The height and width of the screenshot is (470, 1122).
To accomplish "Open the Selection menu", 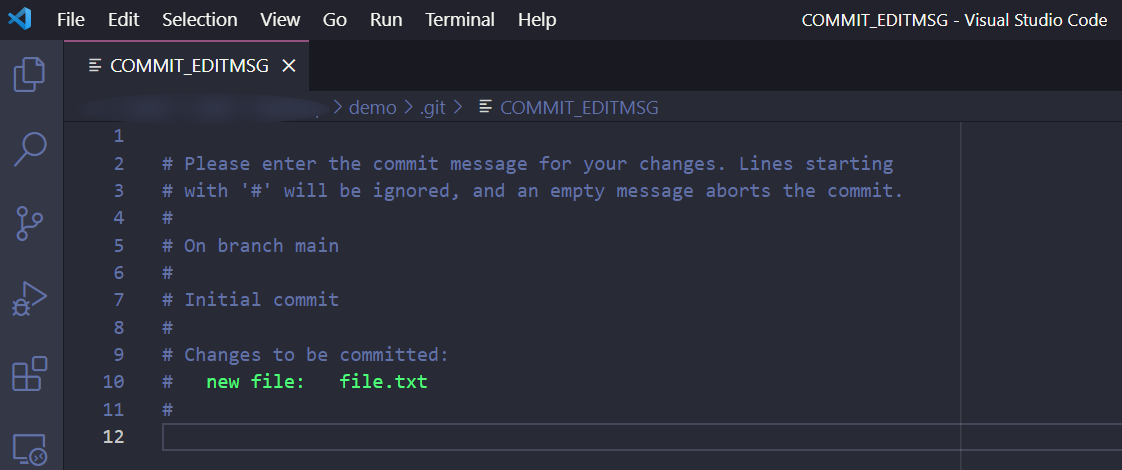I will [200, 20].
